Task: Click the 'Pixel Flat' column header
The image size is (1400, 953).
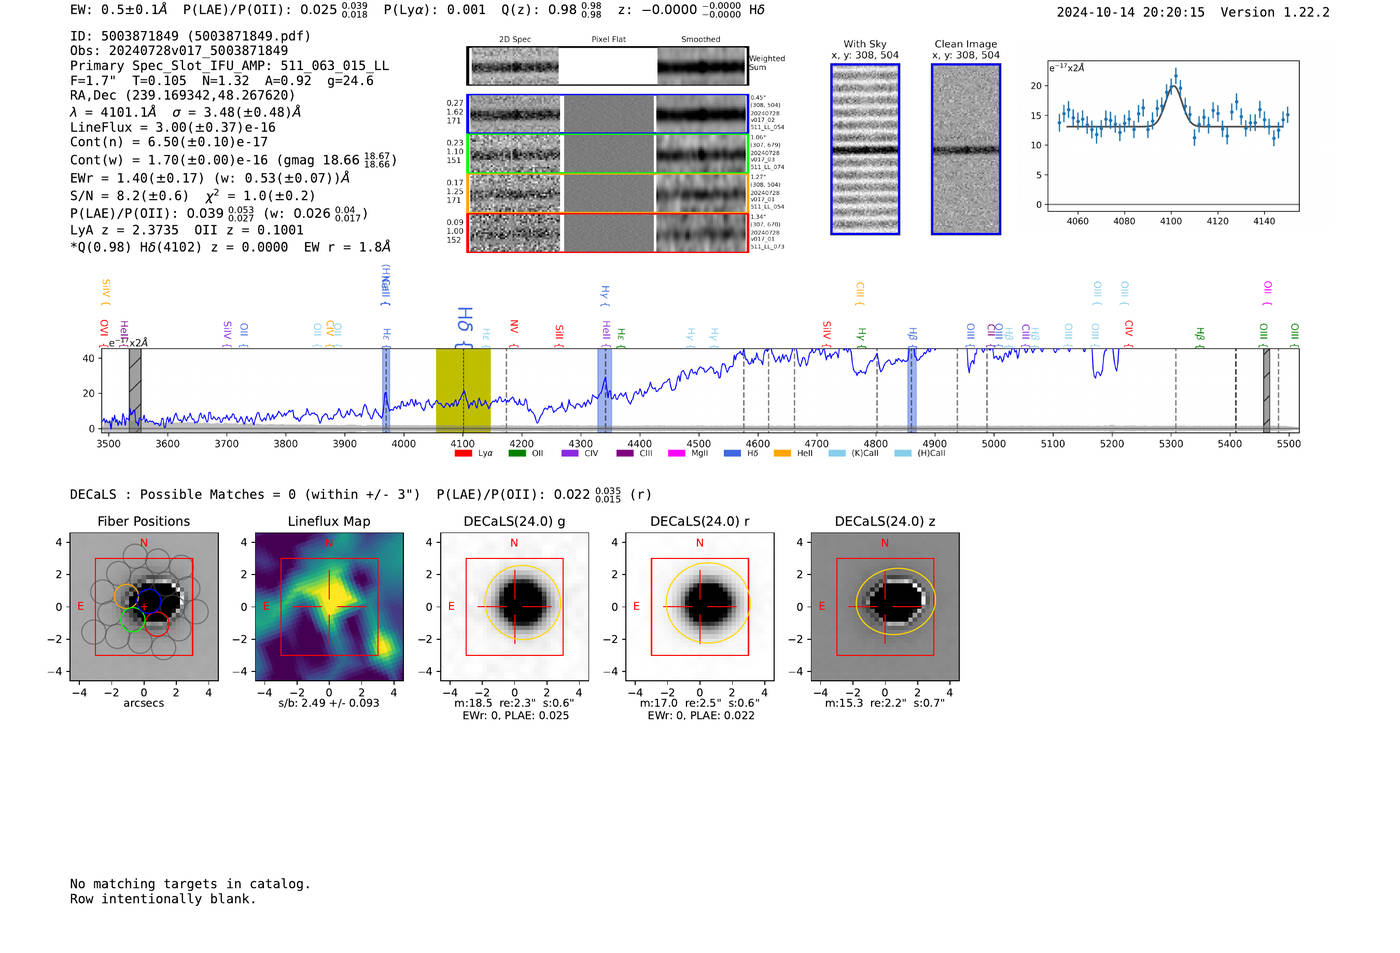Action: [x=608, y=40]
